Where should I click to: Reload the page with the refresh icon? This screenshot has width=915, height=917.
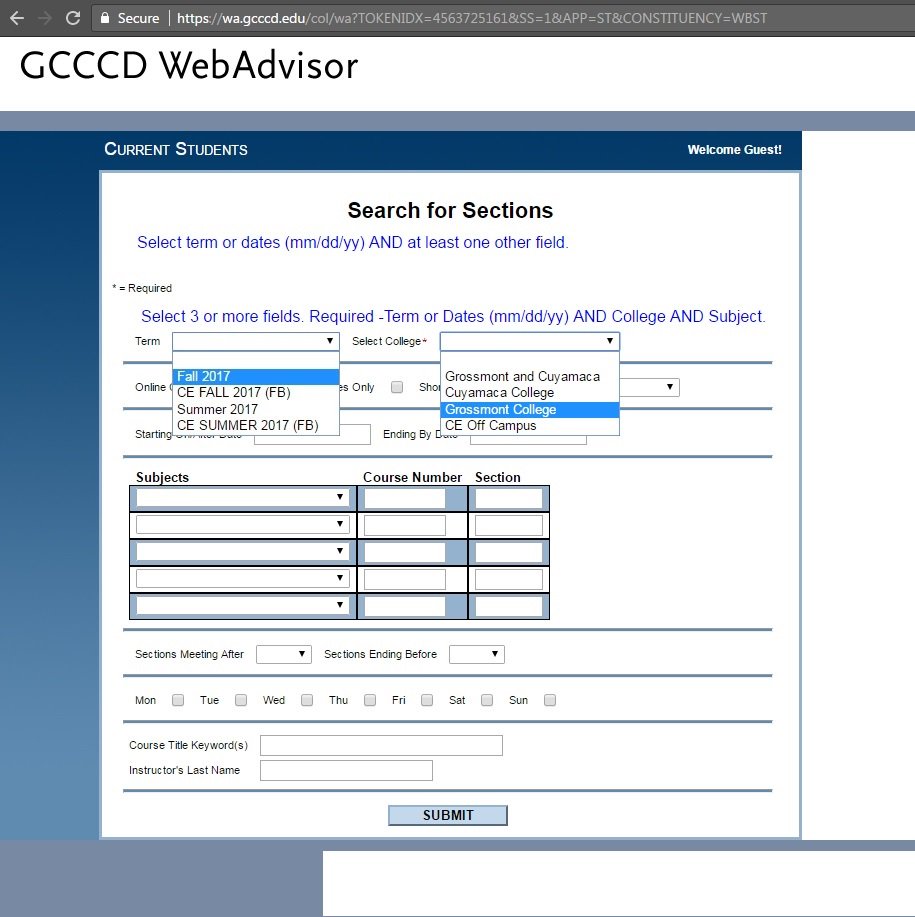(x=72, y=18)
